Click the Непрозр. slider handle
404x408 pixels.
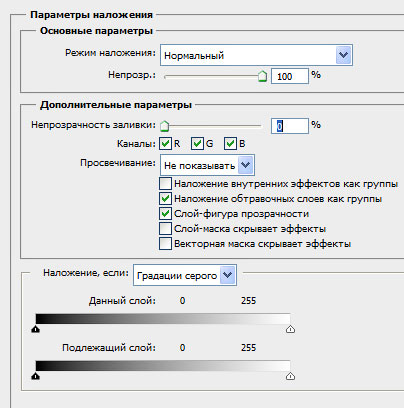tap(263, 76)
